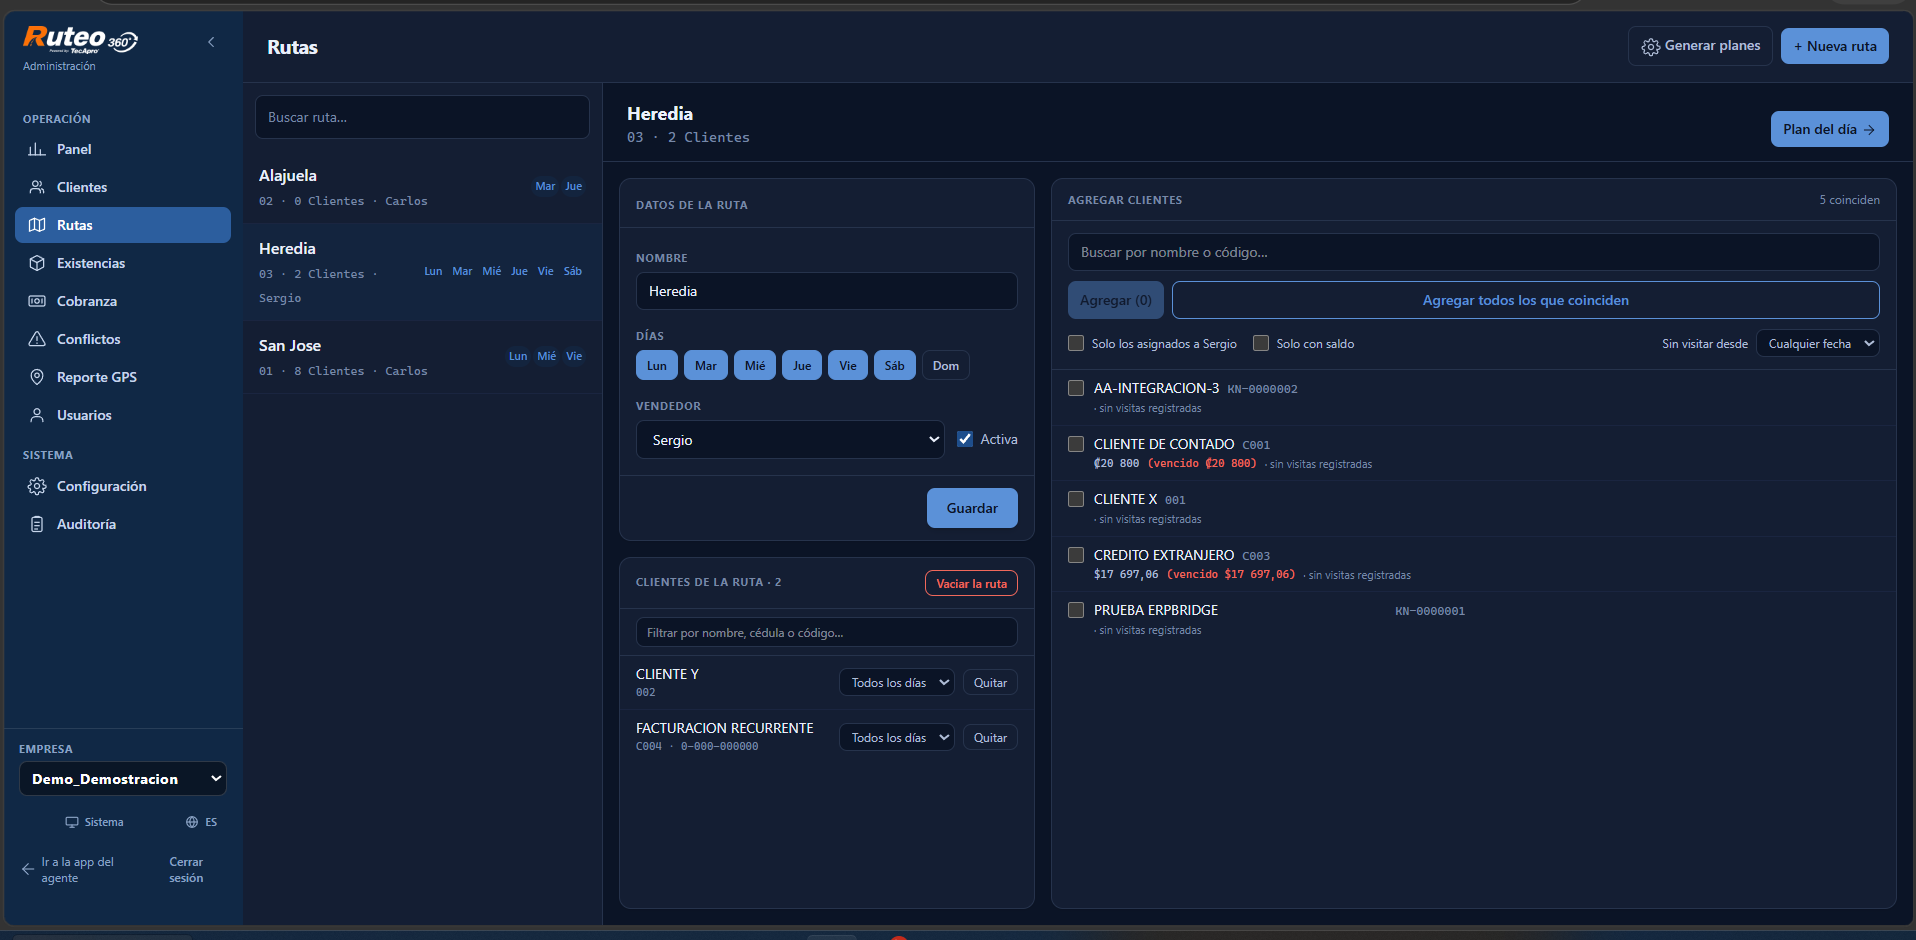Focus the Buscar ruta search field
This screenshot has height=940, width=1916.
click(x=422, y=117)
